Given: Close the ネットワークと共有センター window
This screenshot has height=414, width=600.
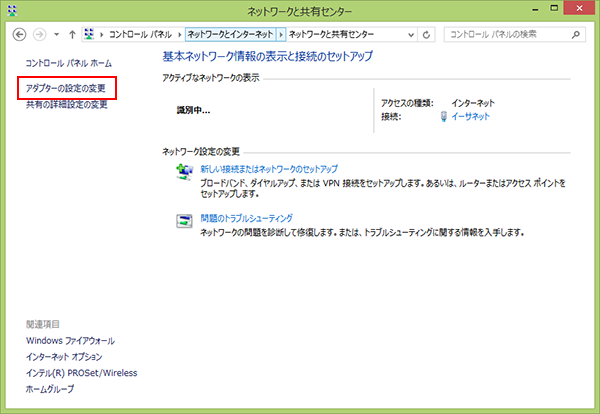Looking at the screenshot, I should (579, 8).
